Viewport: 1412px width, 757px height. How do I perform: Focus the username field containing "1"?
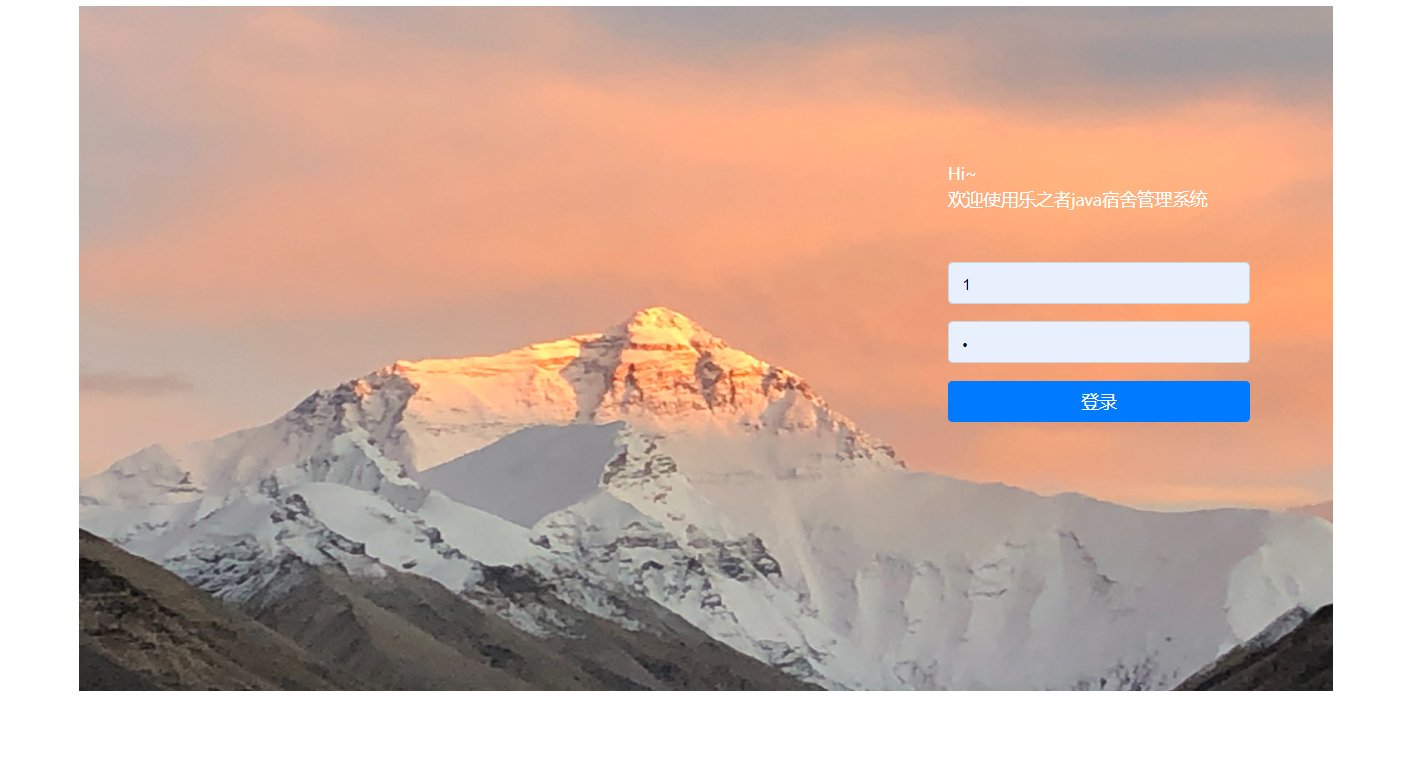tap(1098, 283)
